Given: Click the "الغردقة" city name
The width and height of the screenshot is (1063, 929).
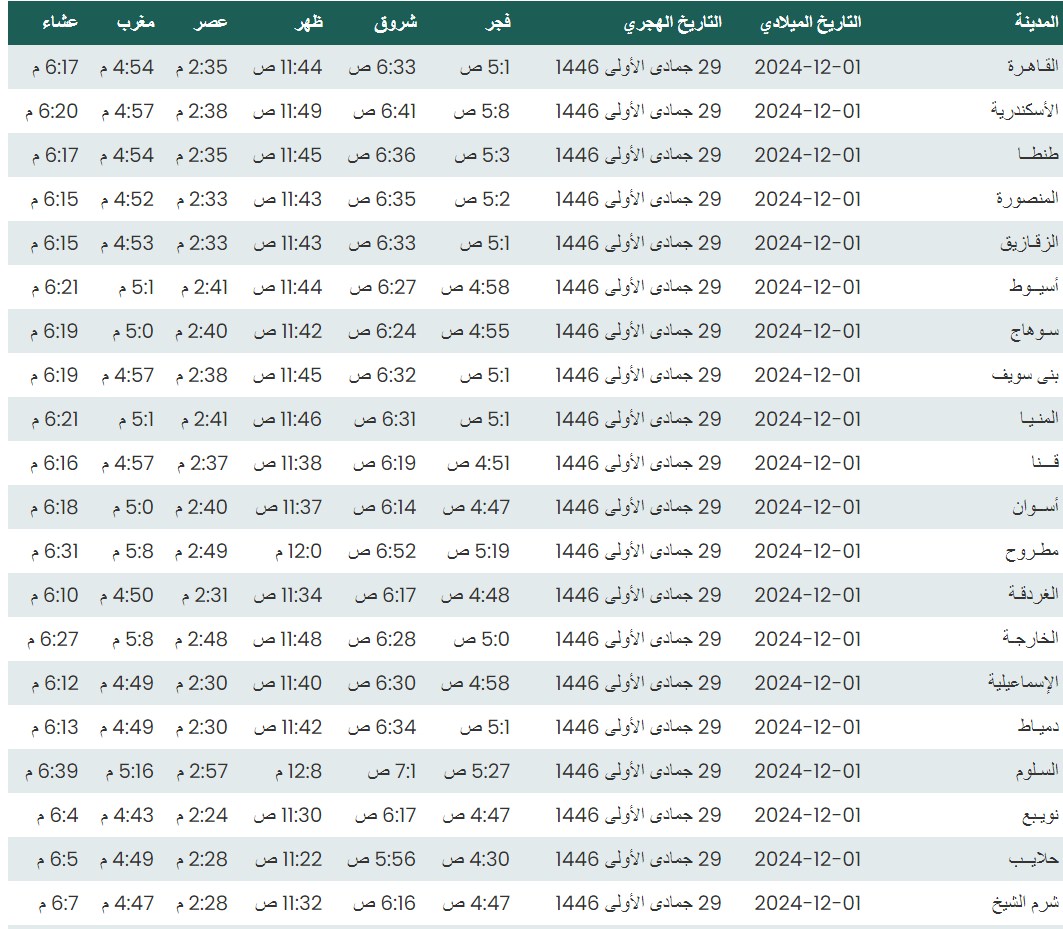Looking at the screenshot, I should pos(1025,595).
